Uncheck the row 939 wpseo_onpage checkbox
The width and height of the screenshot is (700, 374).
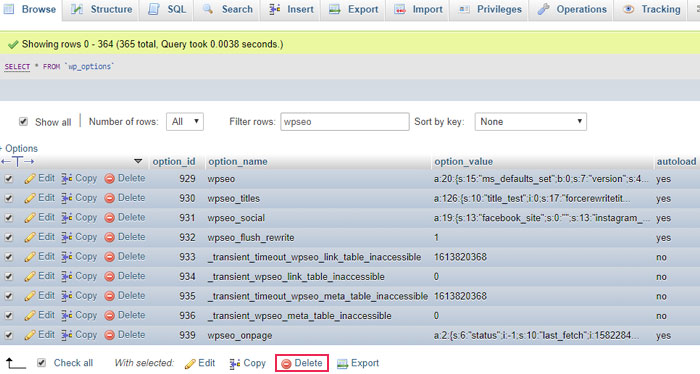(8, 335)
